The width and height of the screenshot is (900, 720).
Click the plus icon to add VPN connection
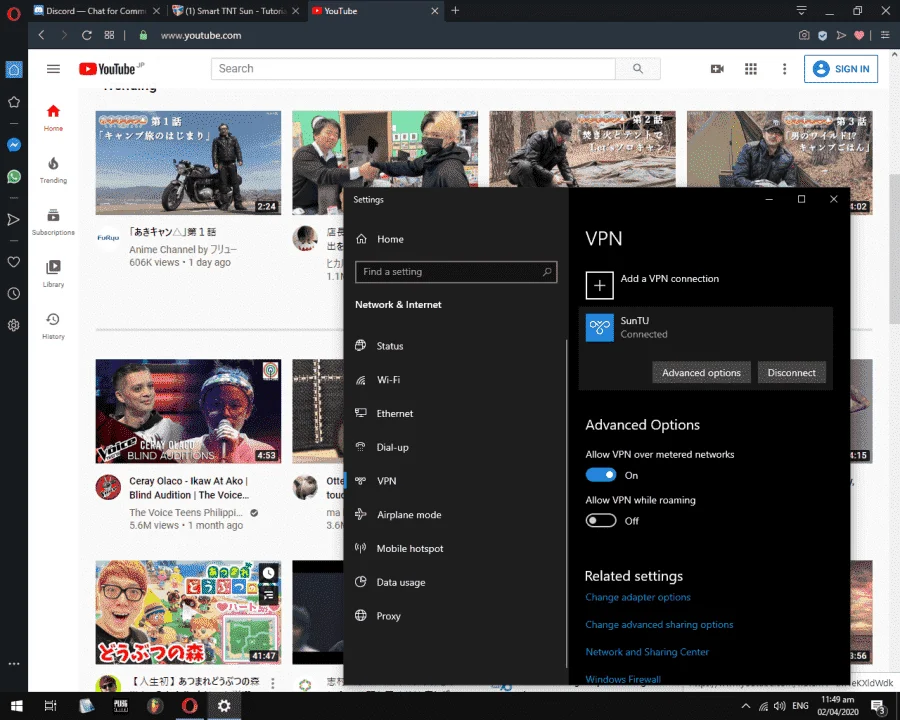(x=599, y=285)
